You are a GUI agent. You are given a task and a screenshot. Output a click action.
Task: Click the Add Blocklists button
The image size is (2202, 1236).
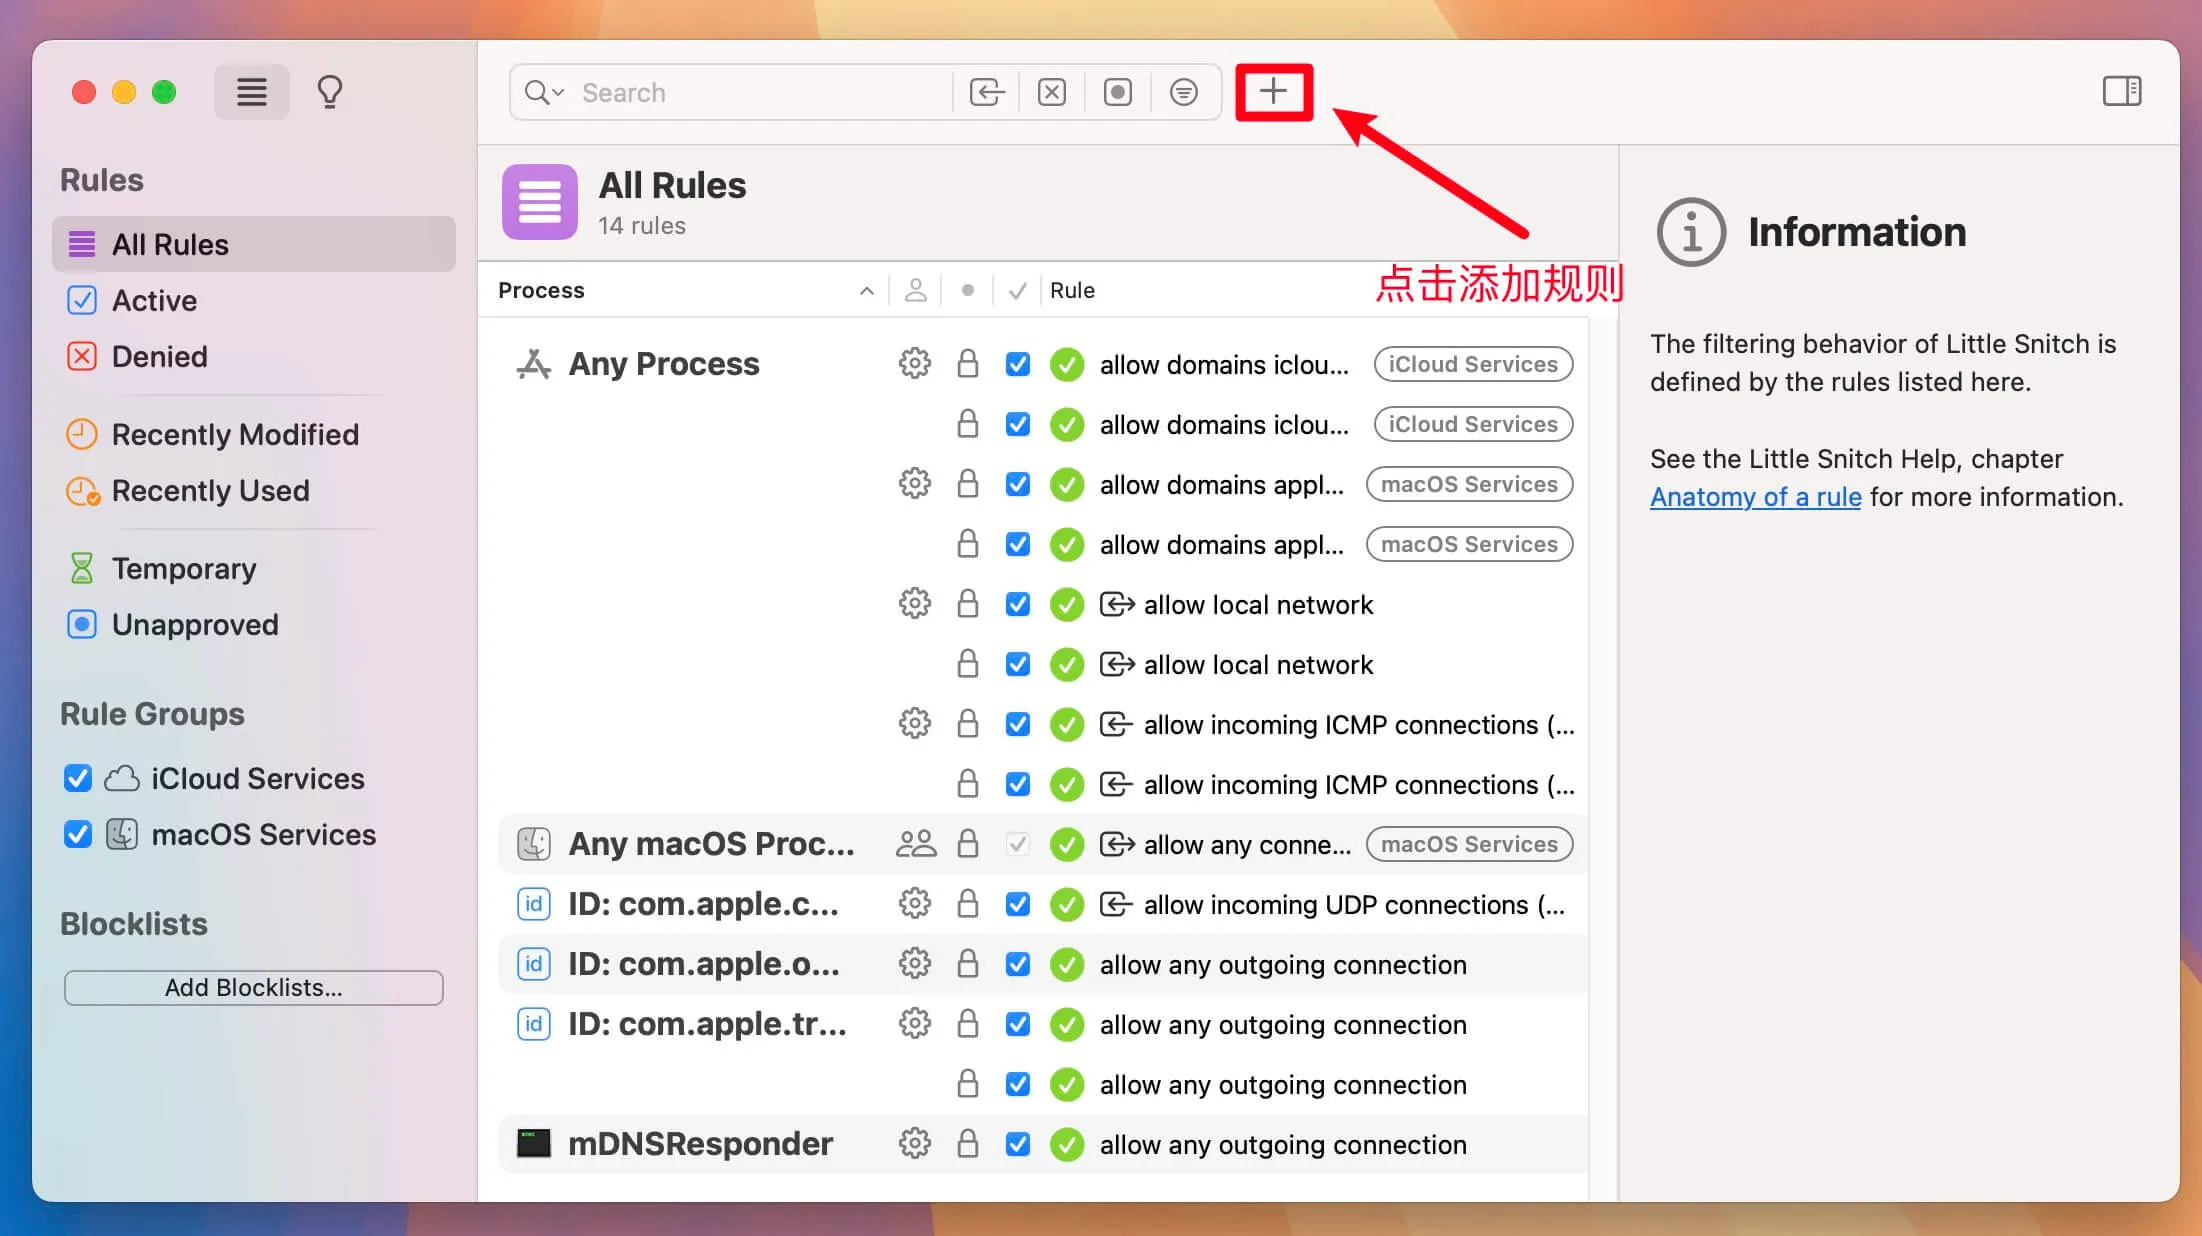[253, 987]
